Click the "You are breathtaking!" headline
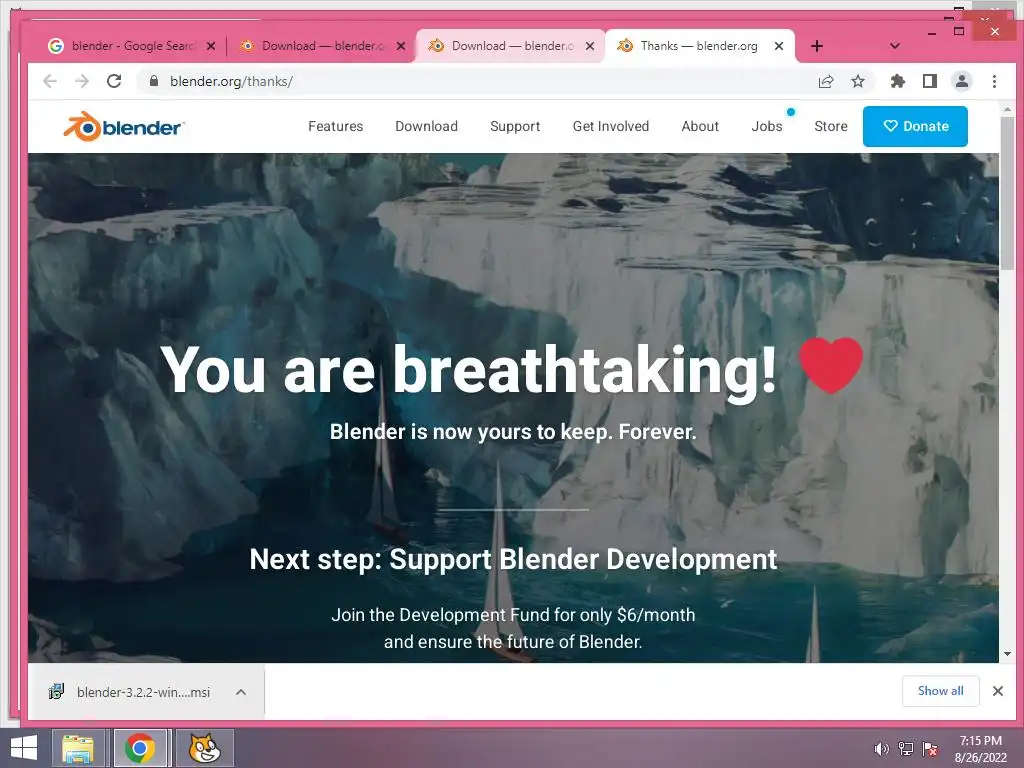Image resolution: width=1024 pixels, height=768 pixels. [x=468, y=370]
